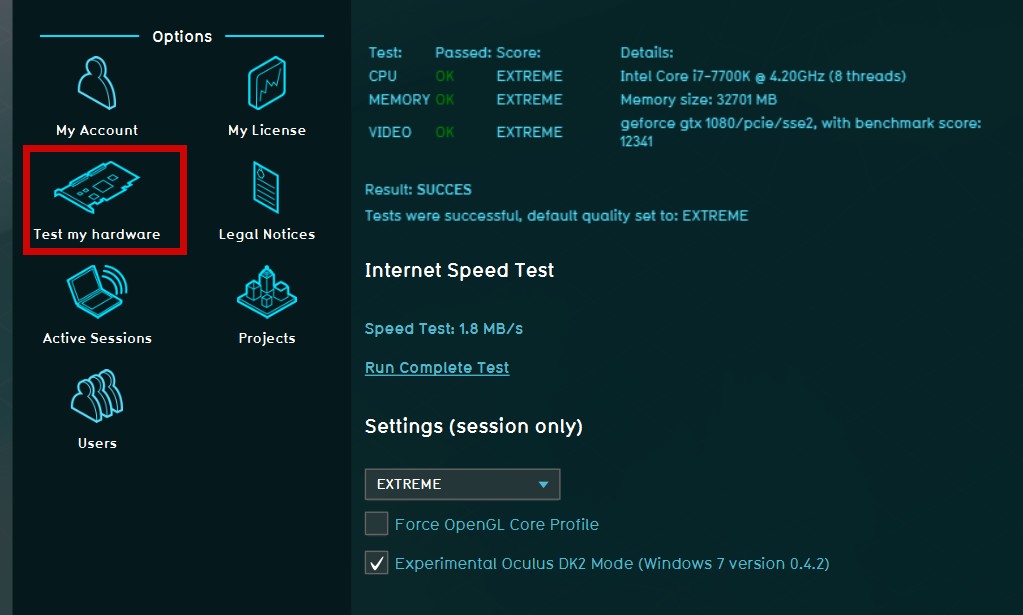This screenshot has width=1023, height=615.
Task: Enable the Force OpenGL Core Profile checkbox
Action: pyautogui.click(x=377, y=523)
